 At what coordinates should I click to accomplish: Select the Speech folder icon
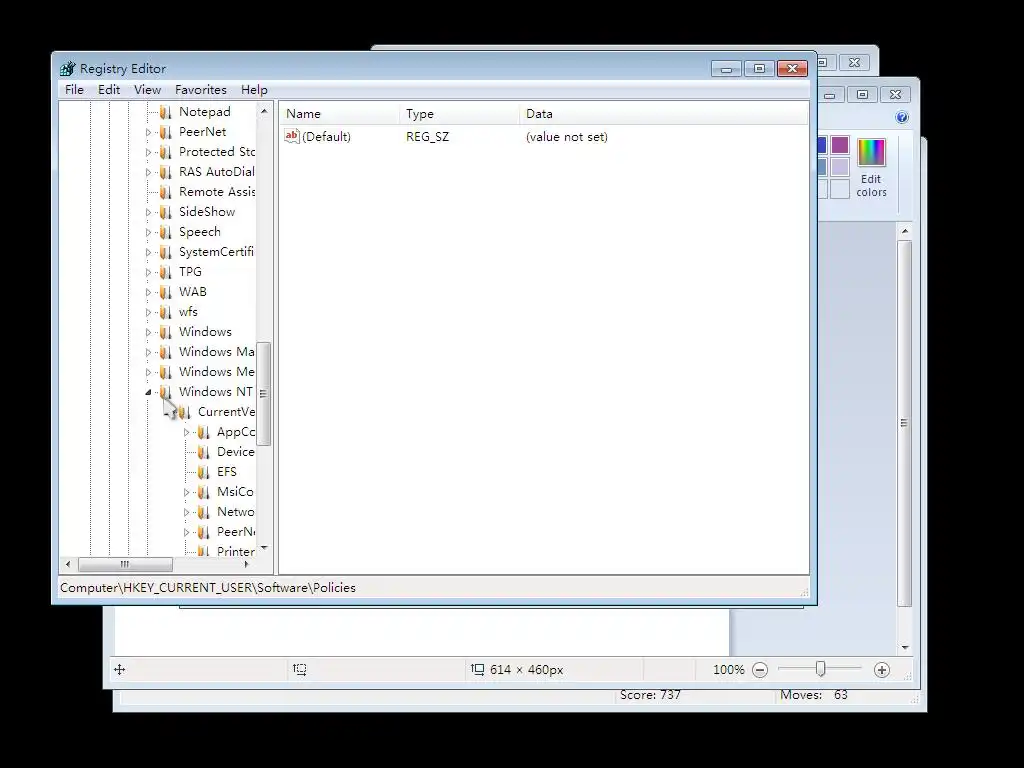tap(166, 232)
